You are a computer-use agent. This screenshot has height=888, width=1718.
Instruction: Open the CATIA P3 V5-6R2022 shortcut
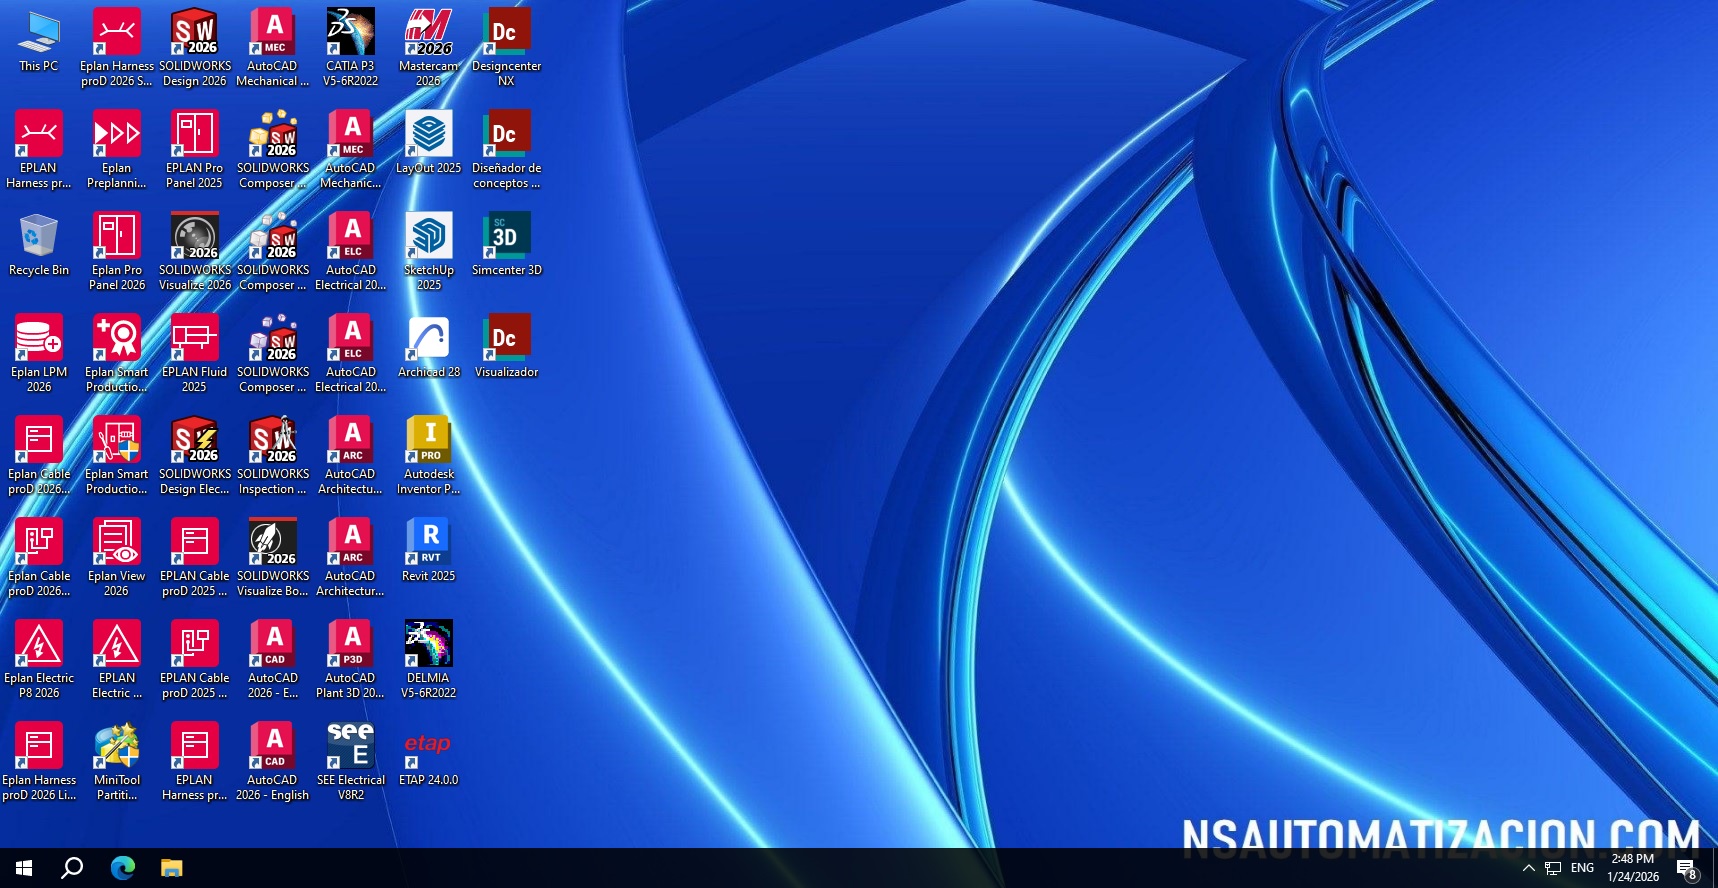pyautogui.click(x=351, y=48)
